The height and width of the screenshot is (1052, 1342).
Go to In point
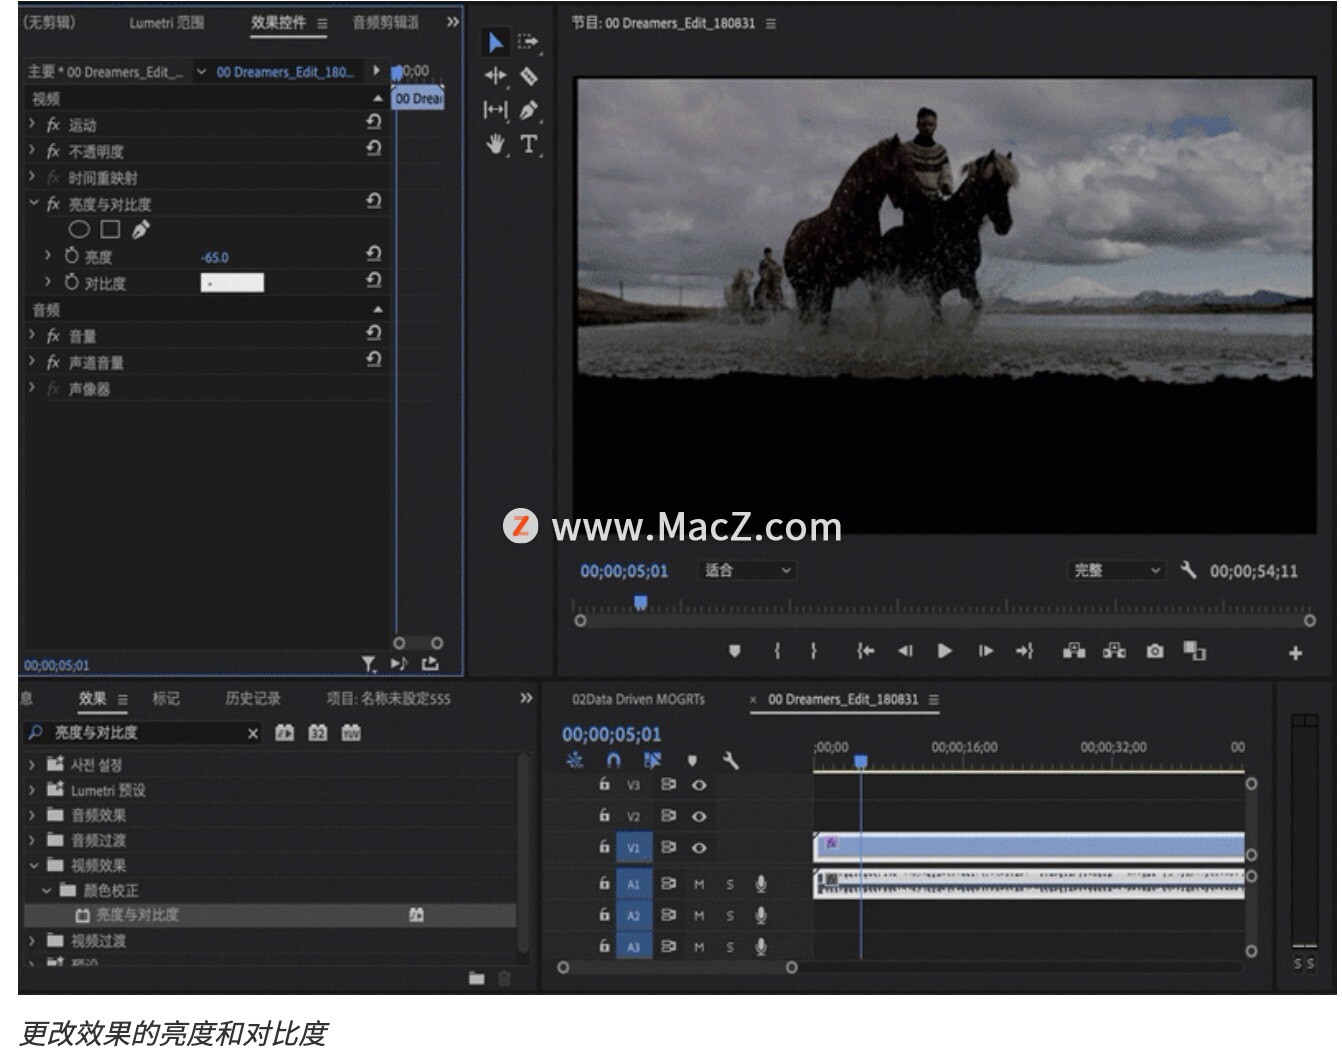[865, 651]
